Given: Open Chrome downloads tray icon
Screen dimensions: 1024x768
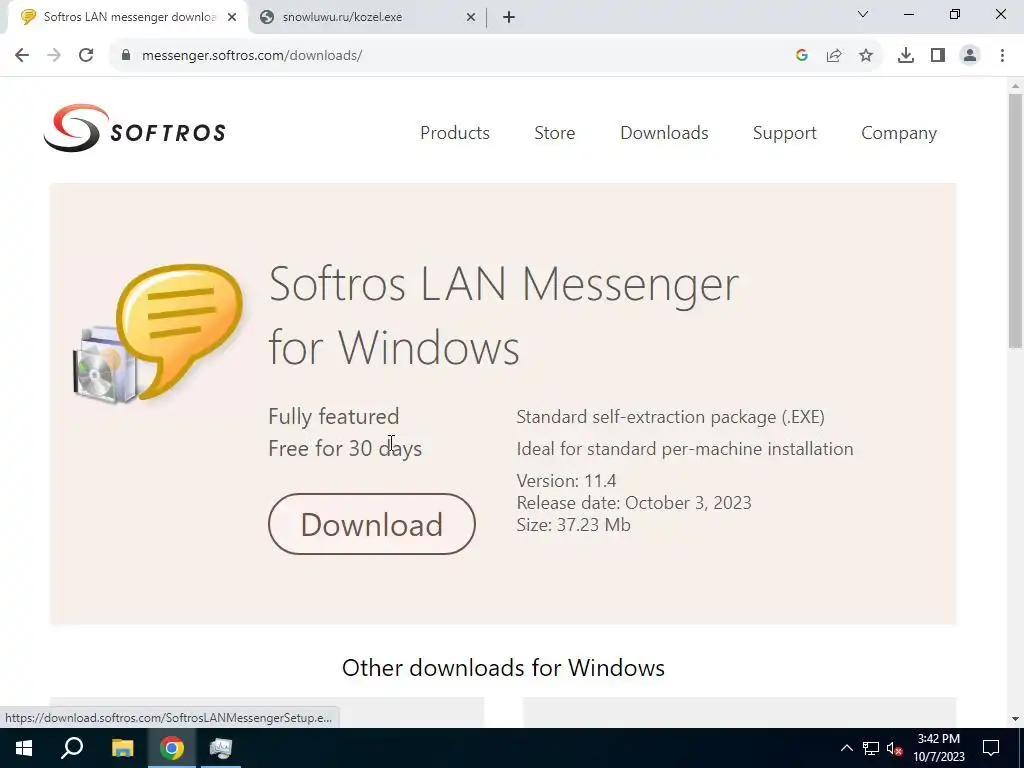Looking at the screenshot, I should click(906, 56).
